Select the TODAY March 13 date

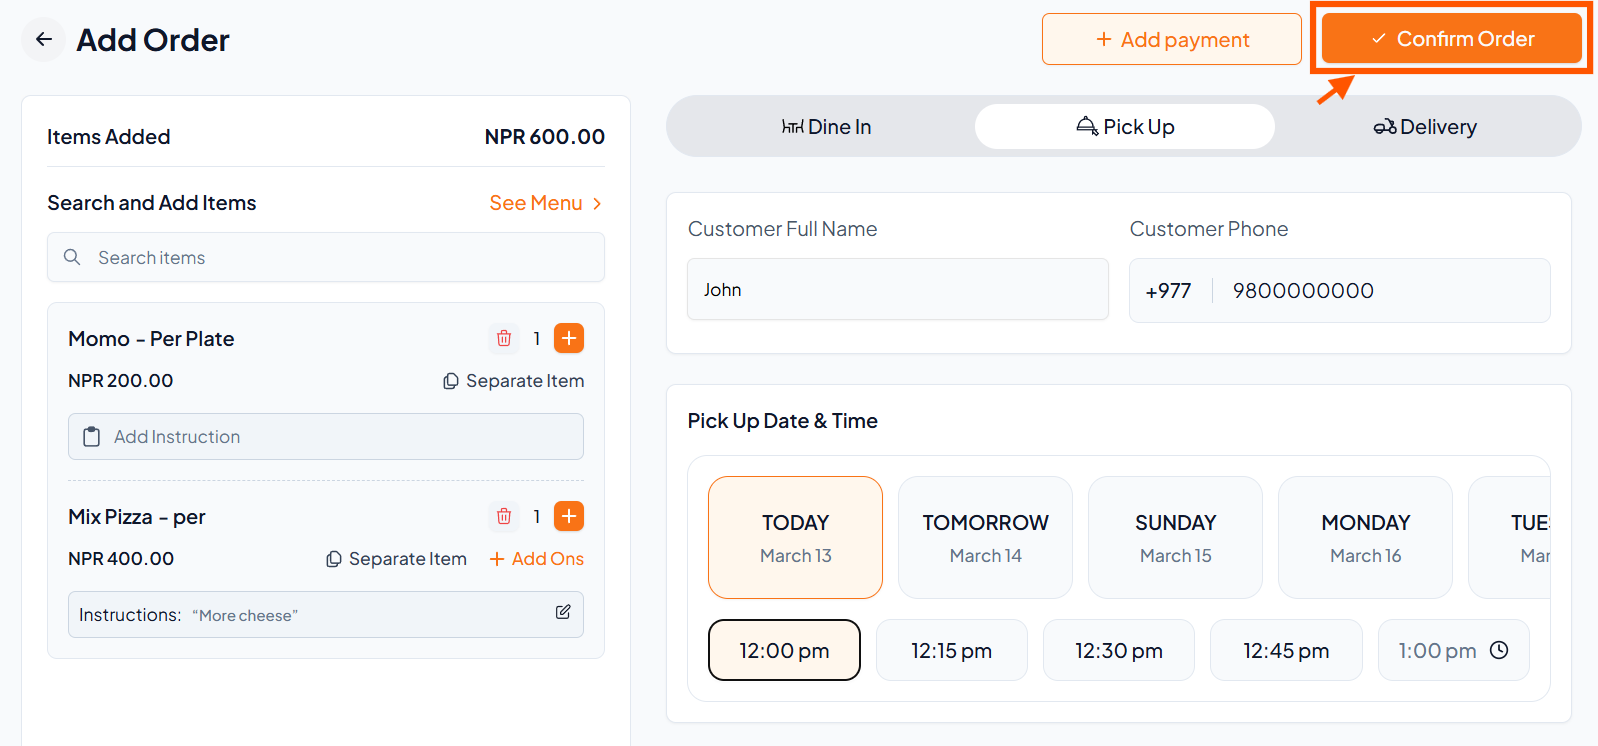(x=795, y=538)
